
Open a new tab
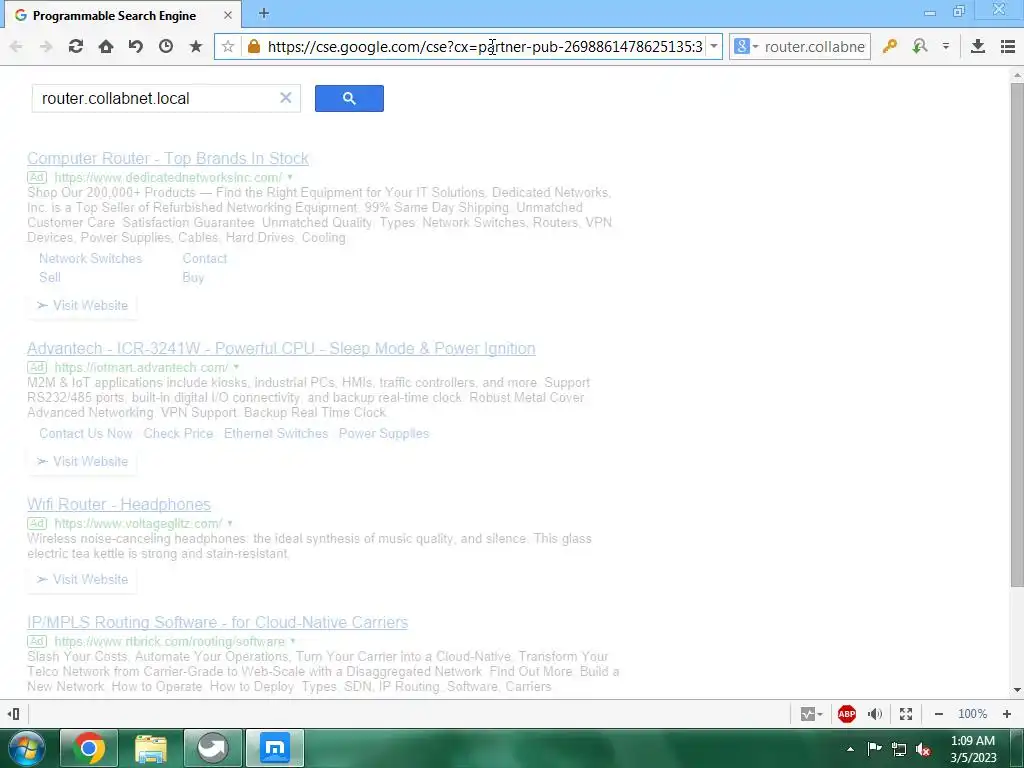coord(264,13)
